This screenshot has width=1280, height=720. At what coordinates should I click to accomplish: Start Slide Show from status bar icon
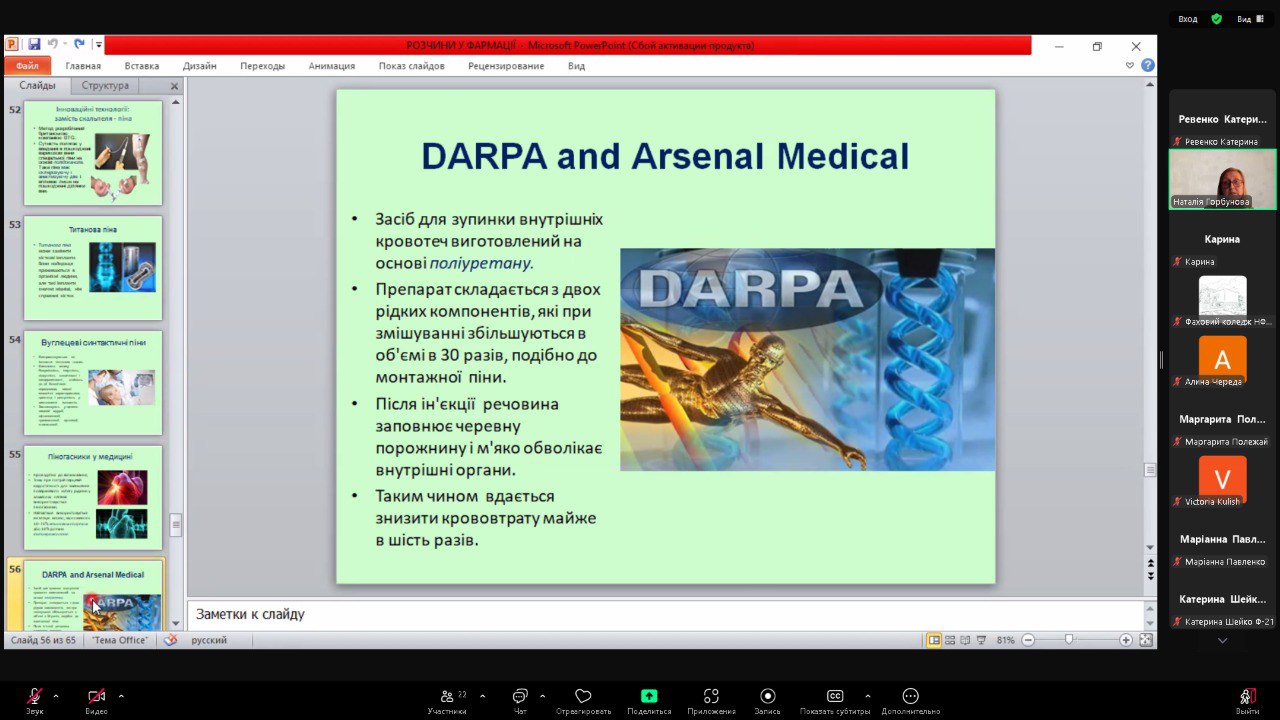point(981,640)
